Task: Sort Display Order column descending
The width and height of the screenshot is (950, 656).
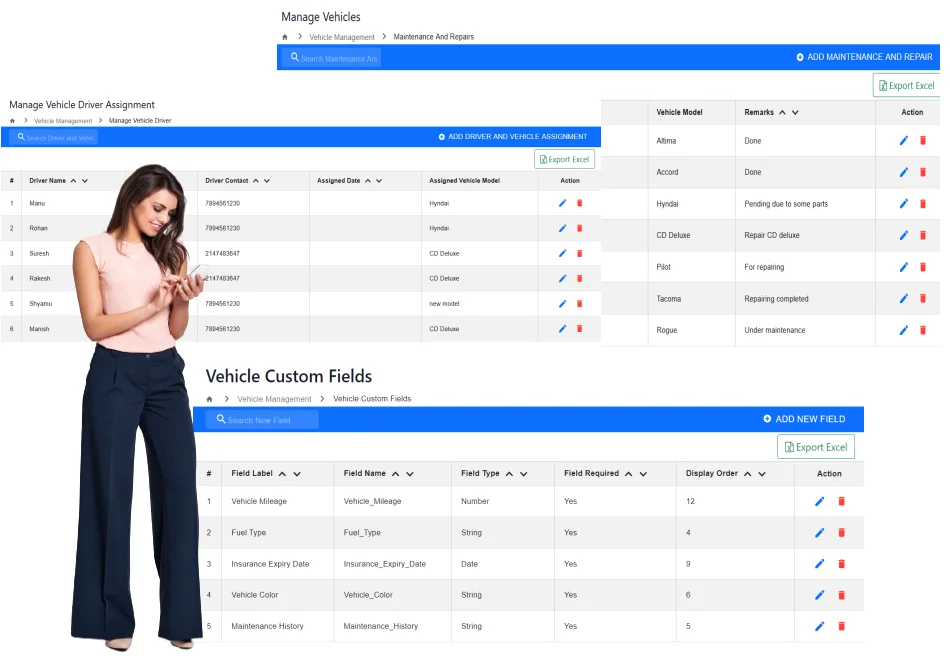Action: coord(762,474)
